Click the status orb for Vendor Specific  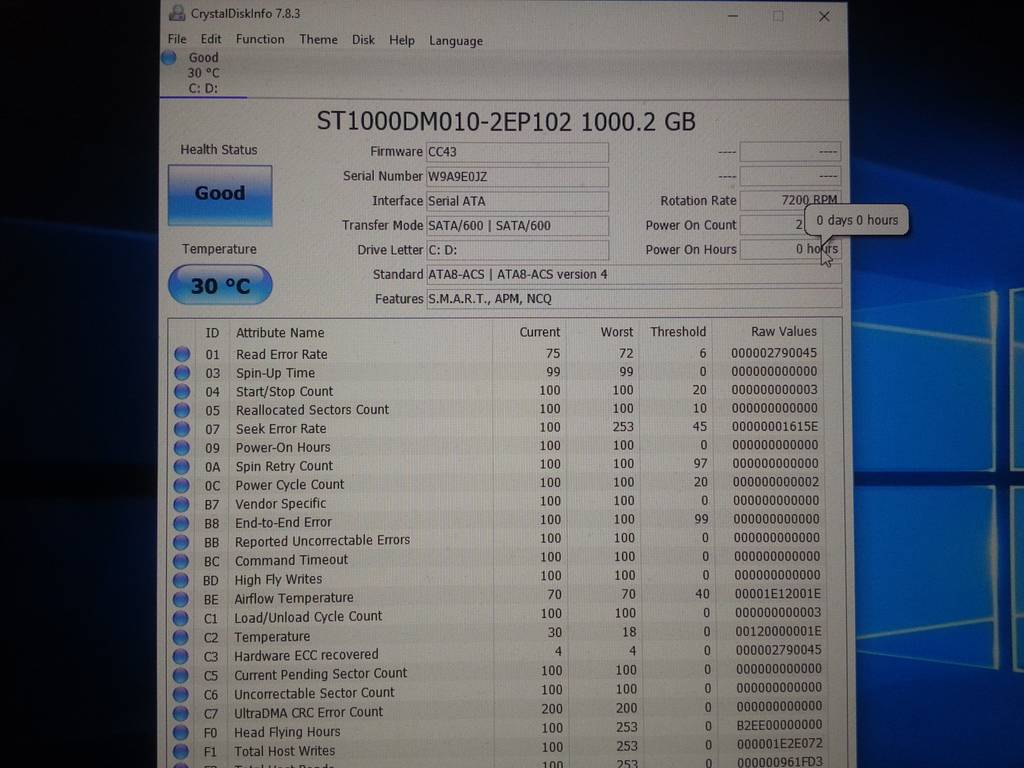pos(182,505)
